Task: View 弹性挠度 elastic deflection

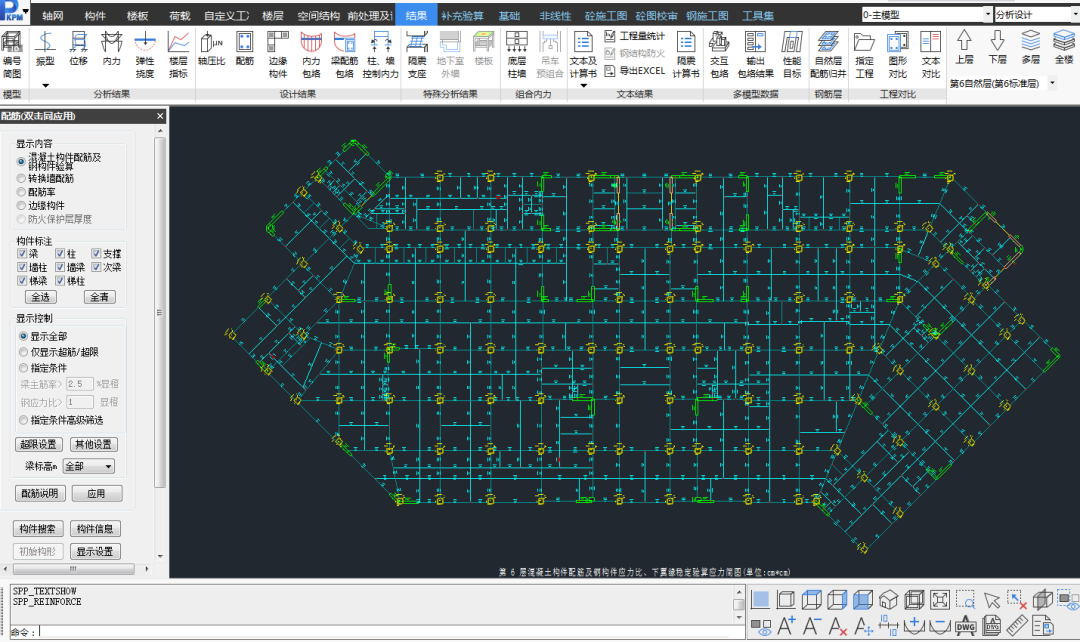Action: [x=145, y=55]
